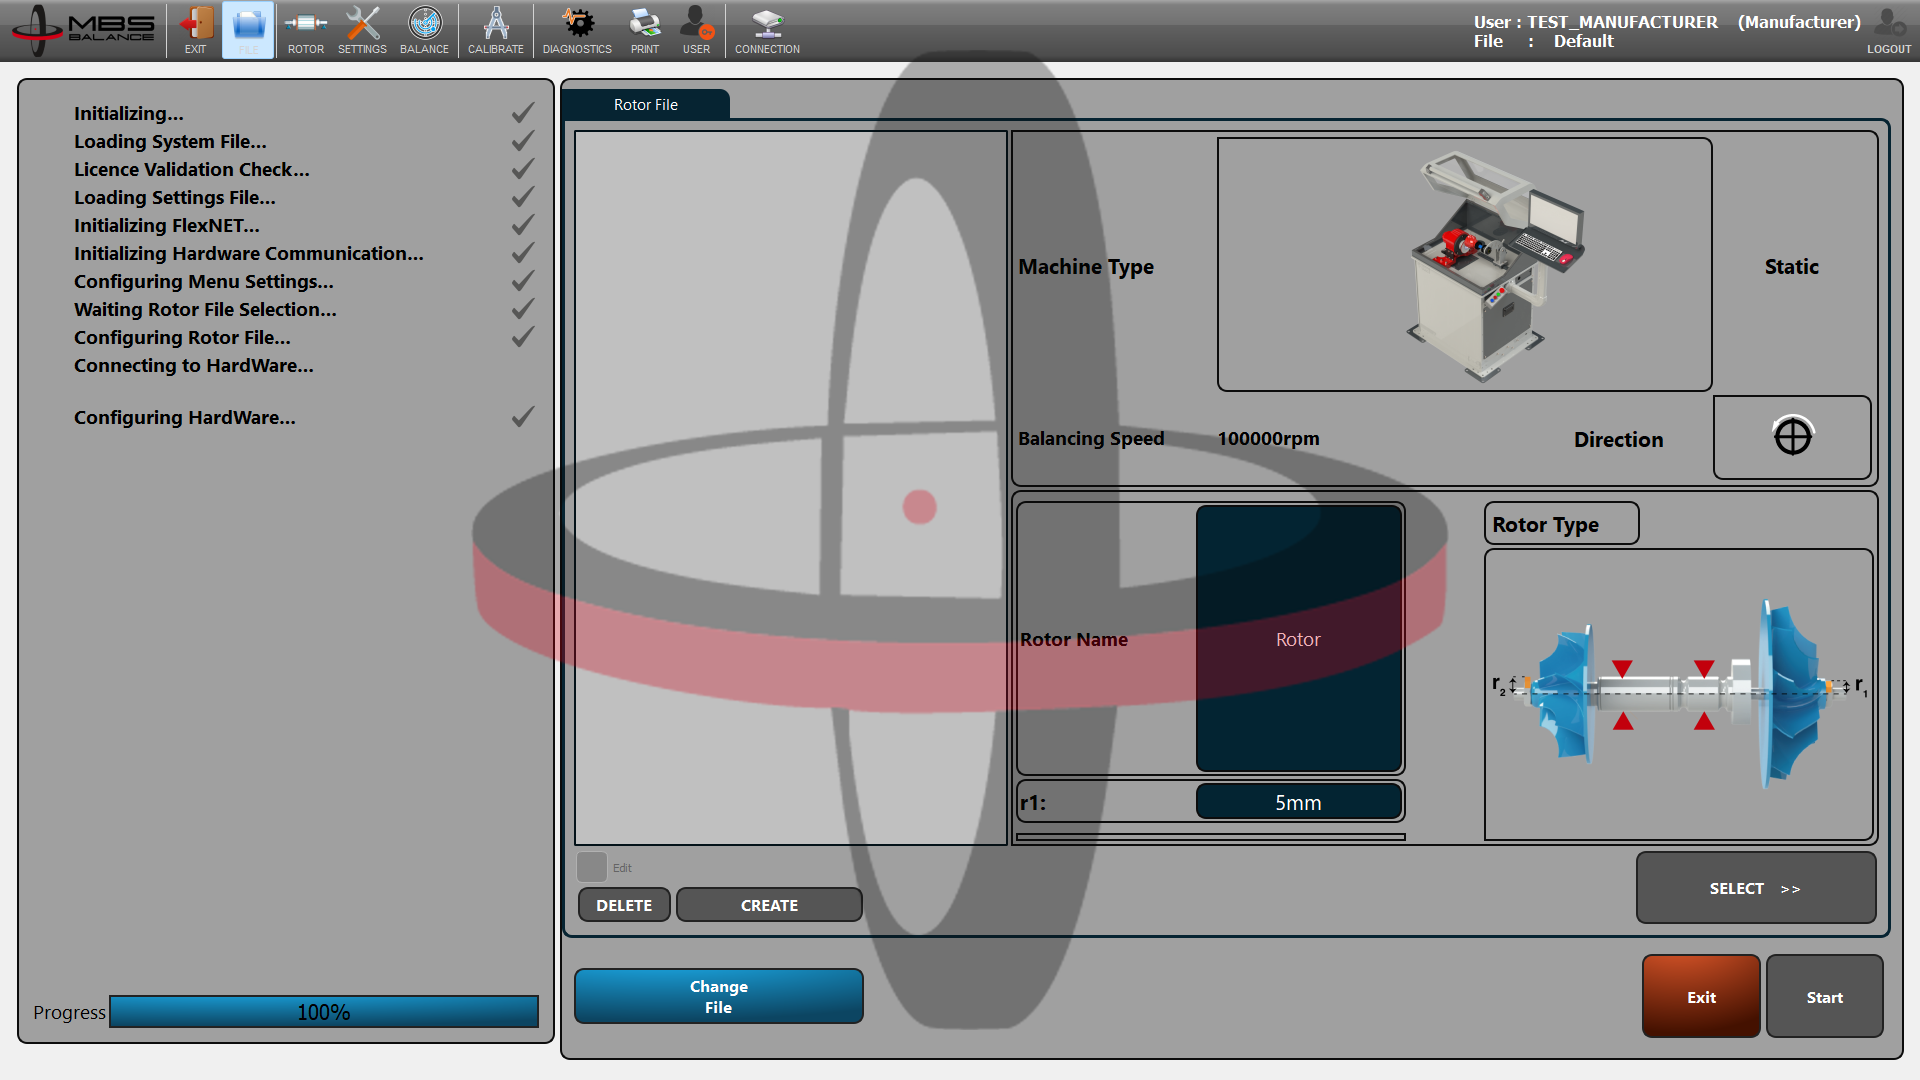1920x1080 pixels.
Task: Click the PRINT icon
Action: [645, 30]
